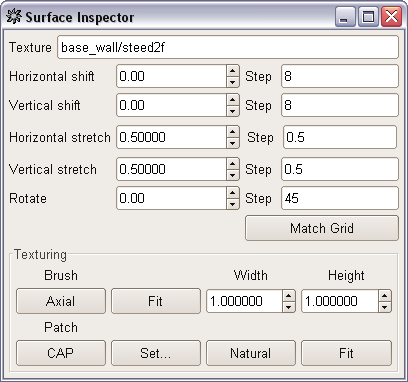Open the patch Set... dialog

(x=156, y=353)
